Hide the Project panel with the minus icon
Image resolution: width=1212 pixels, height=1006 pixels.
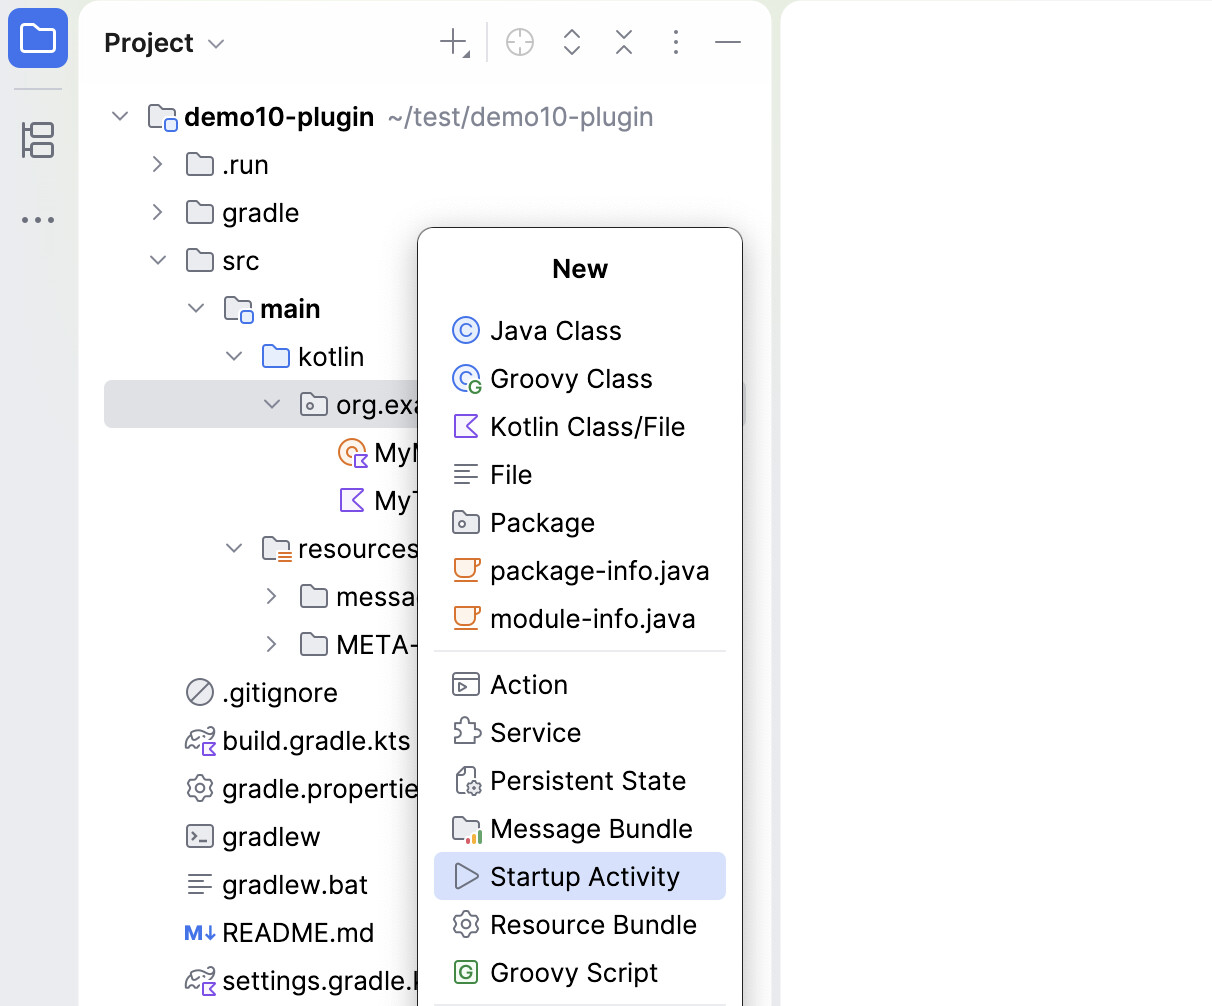pos(727,42)
